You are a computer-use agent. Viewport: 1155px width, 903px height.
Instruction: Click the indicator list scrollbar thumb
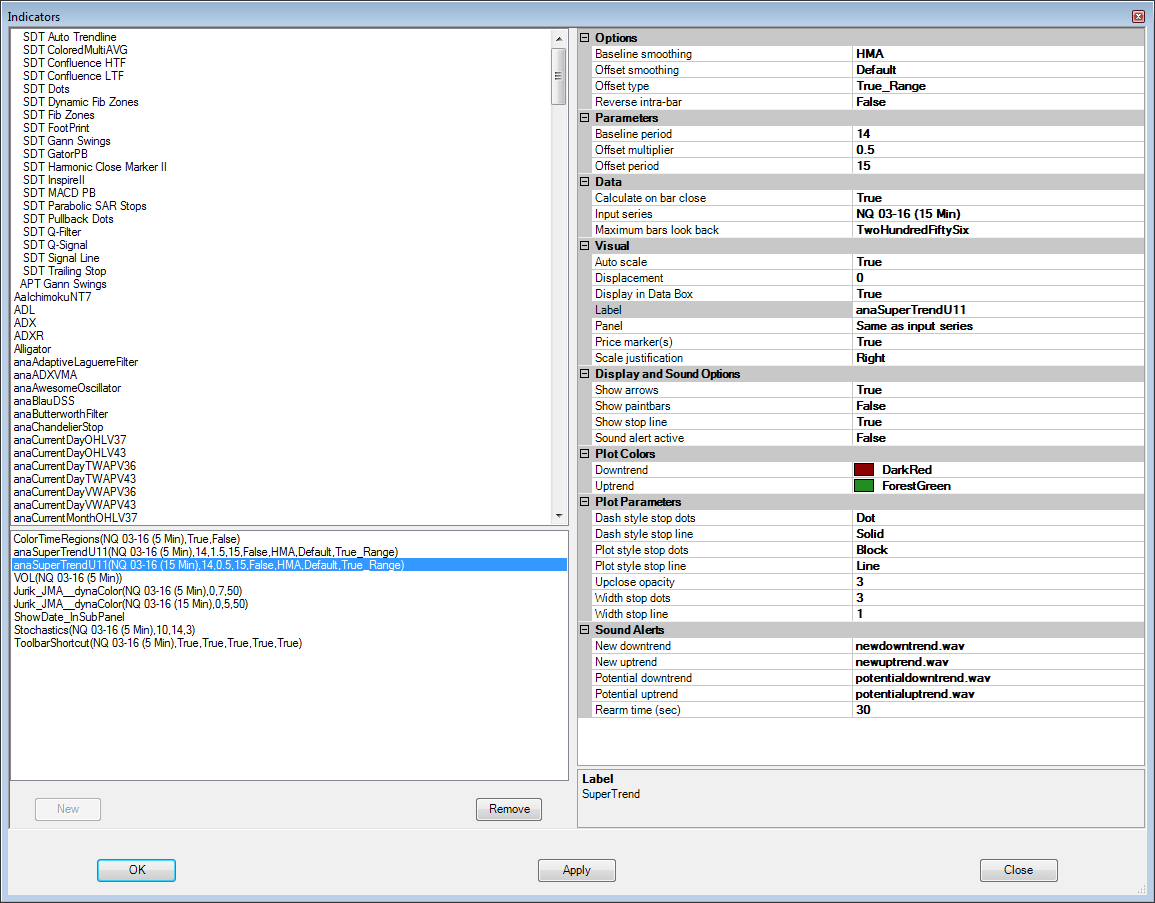click(558, 76)
